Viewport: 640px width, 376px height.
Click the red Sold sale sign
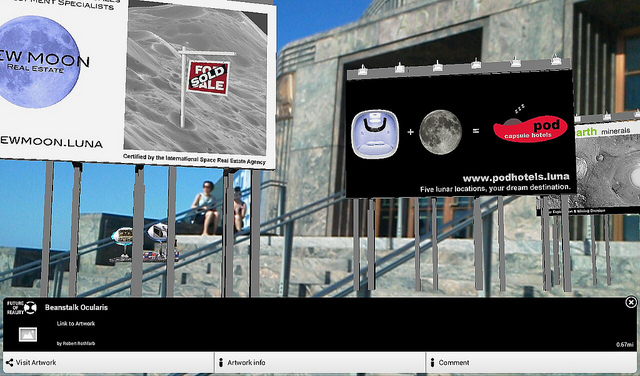(x=209, y=77)
